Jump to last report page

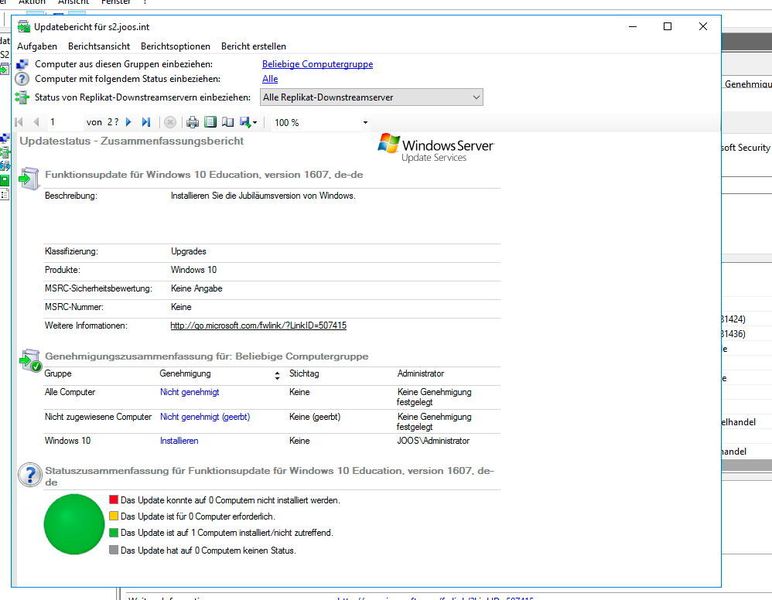point(146,122)
